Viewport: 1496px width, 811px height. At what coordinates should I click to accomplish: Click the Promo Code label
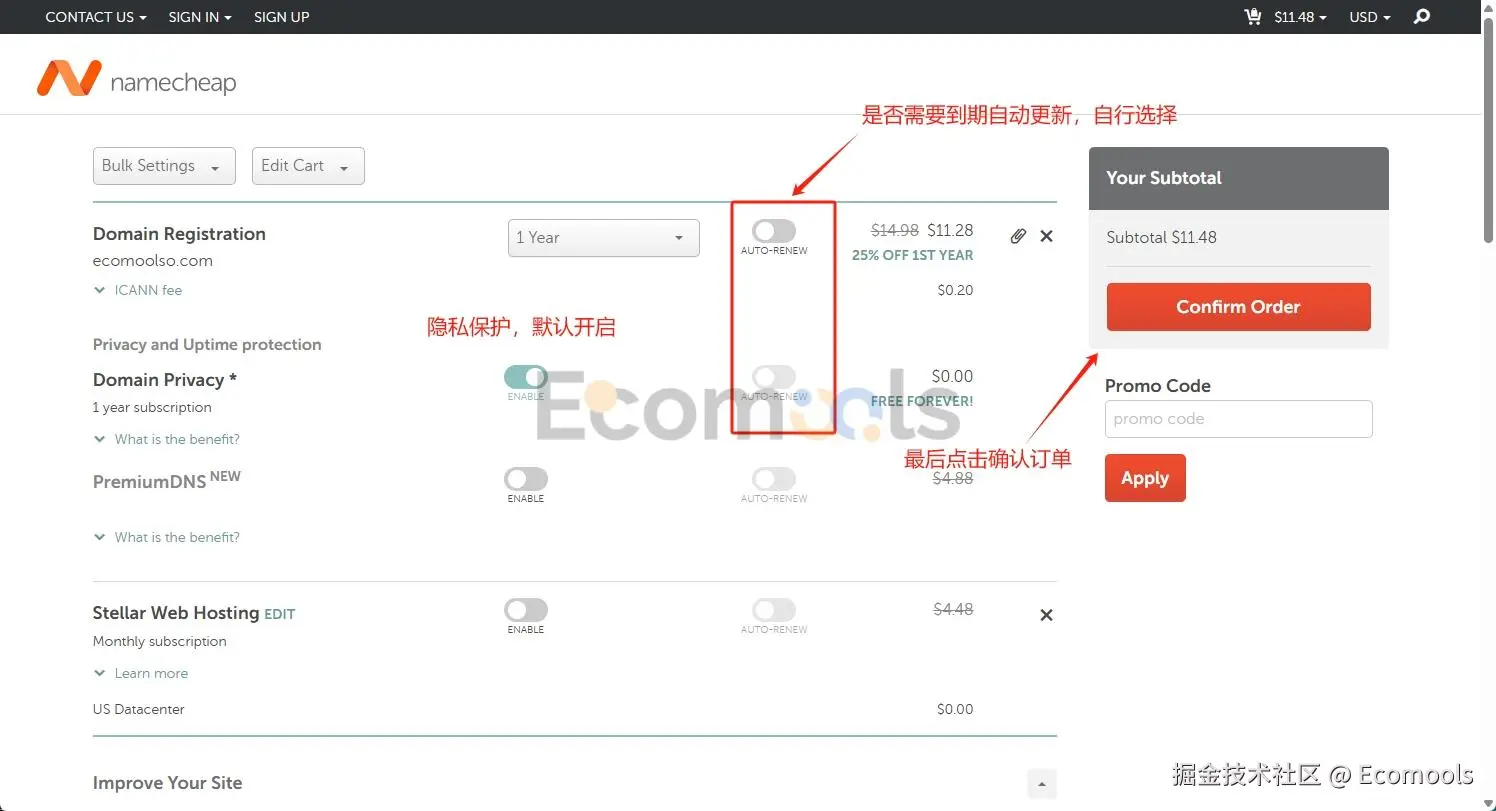coord(1158,386)
